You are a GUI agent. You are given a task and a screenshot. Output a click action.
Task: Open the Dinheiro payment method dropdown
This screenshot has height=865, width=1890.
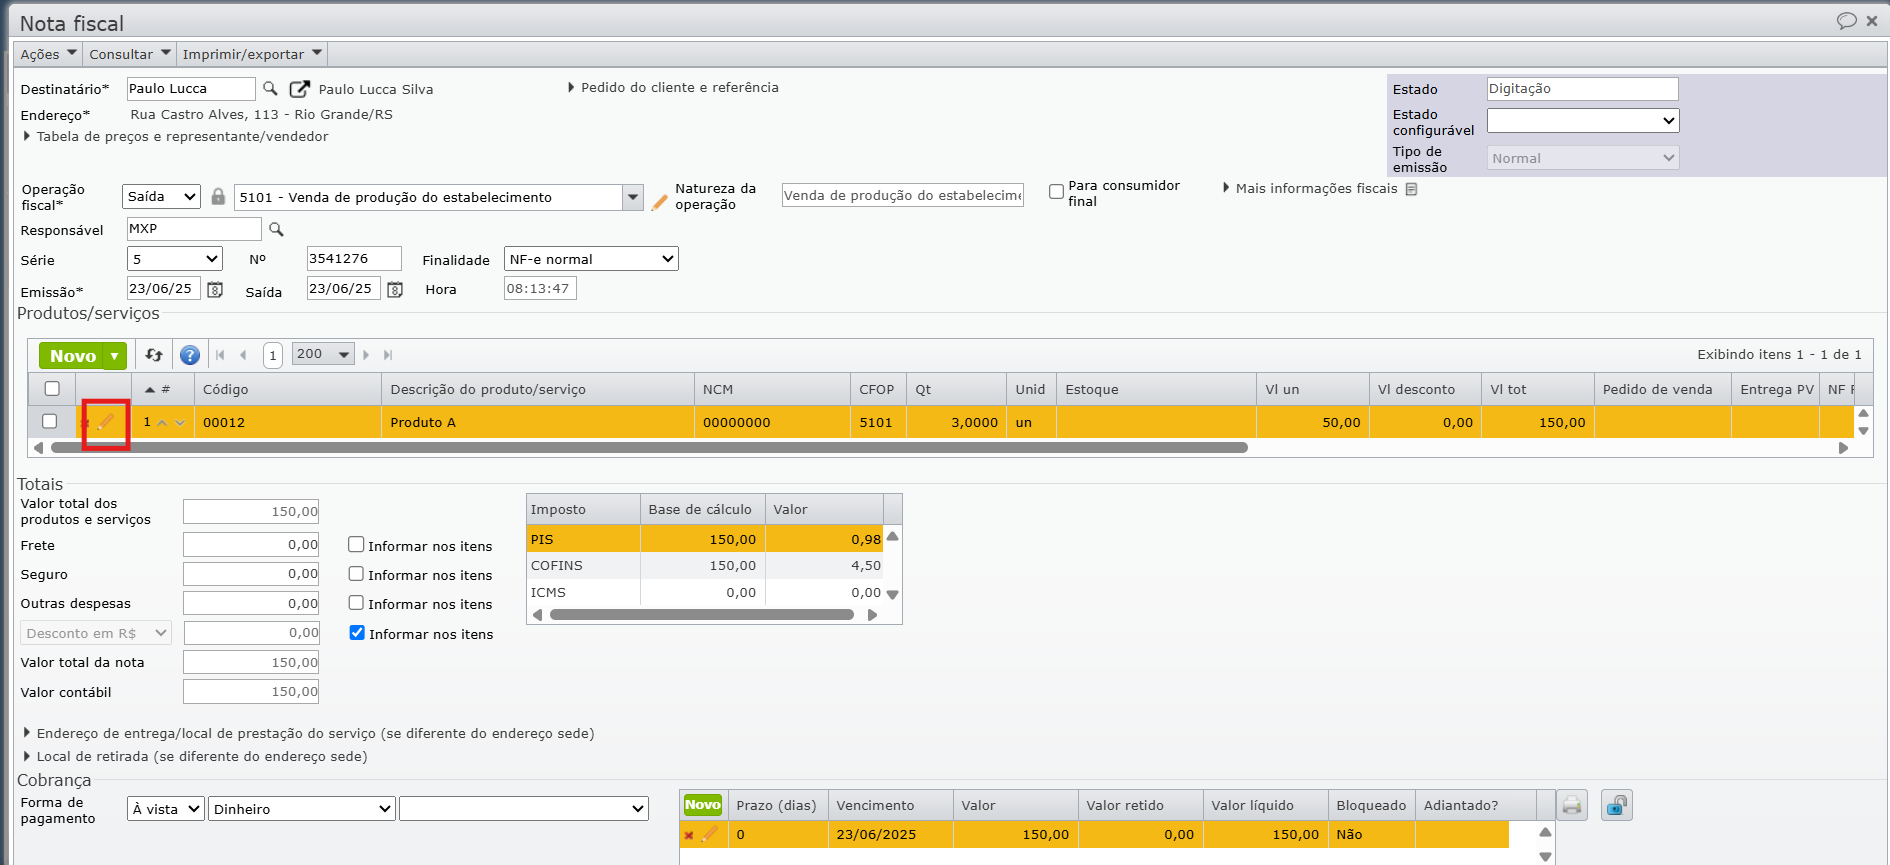[302, 809]
